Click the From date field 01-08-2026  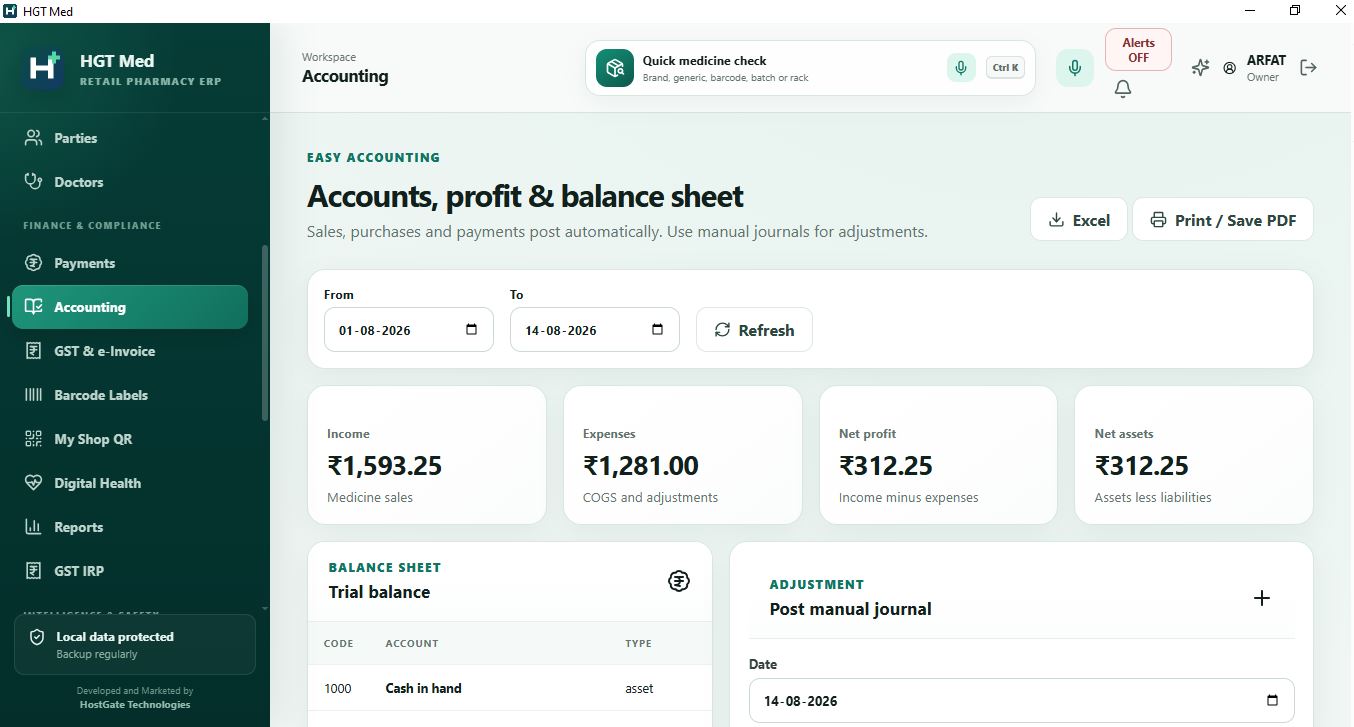point(409,330)
